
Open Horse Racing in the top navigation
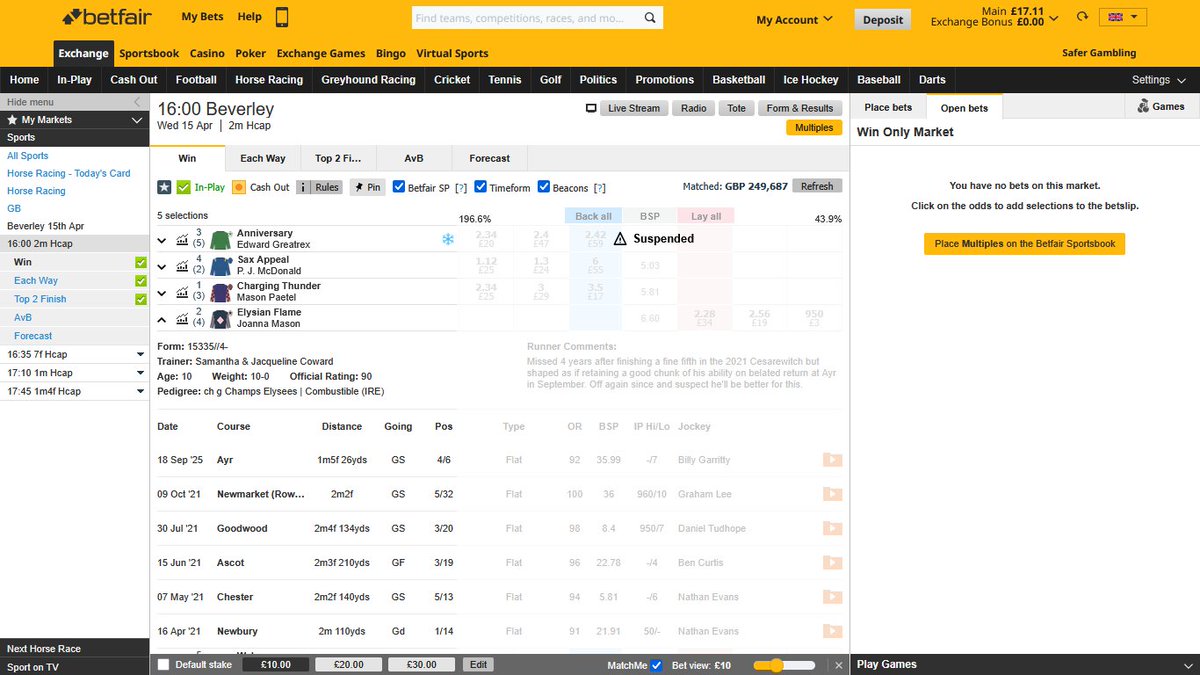(269, 80)
